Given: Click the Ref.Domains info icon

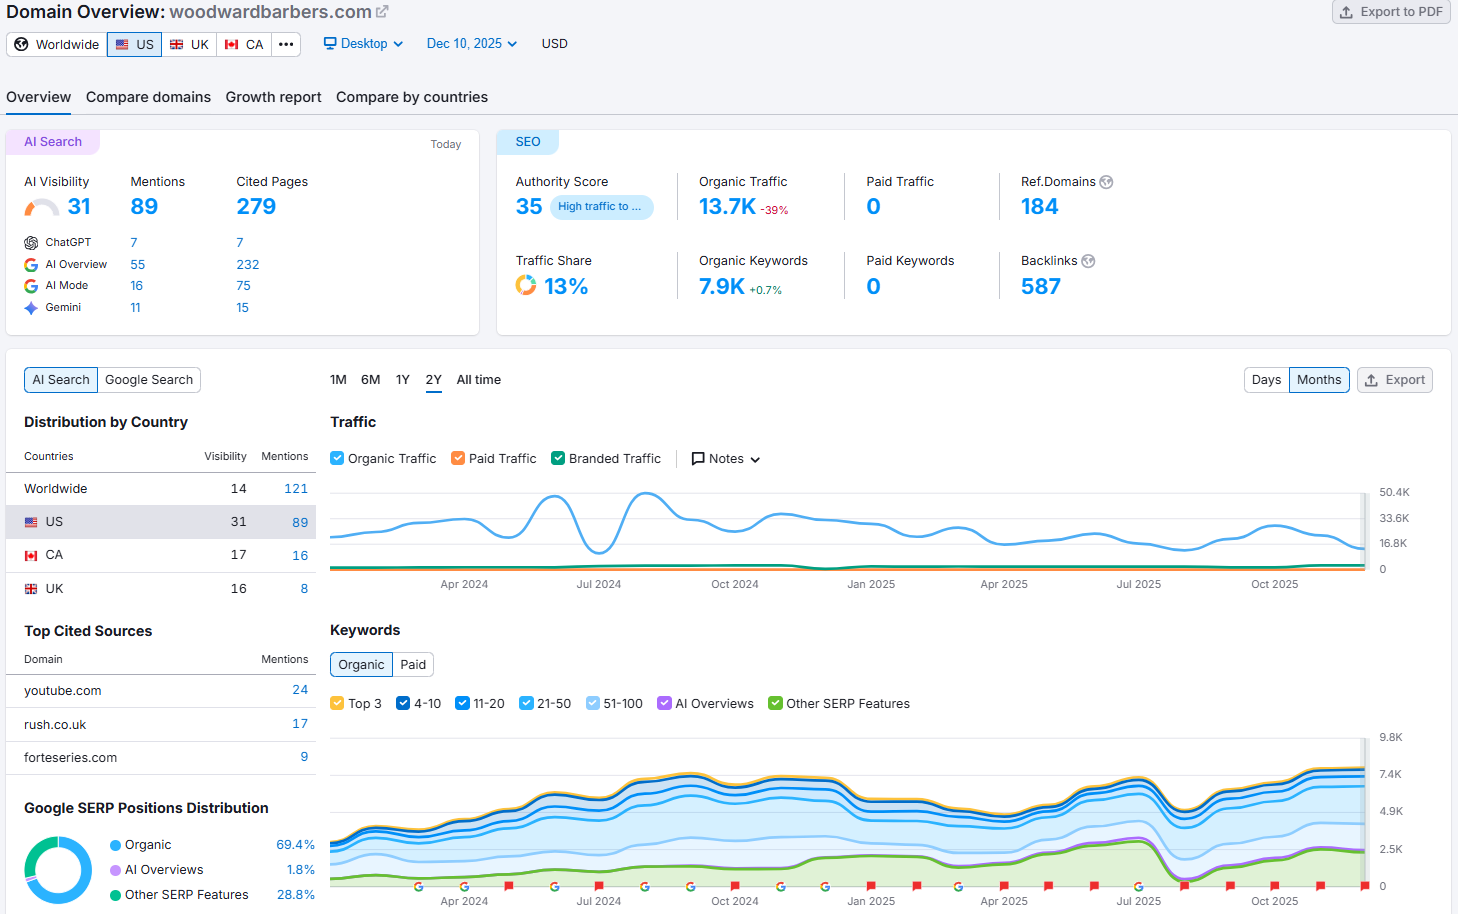Looking at the screenshot, I should coord(1106,181).
